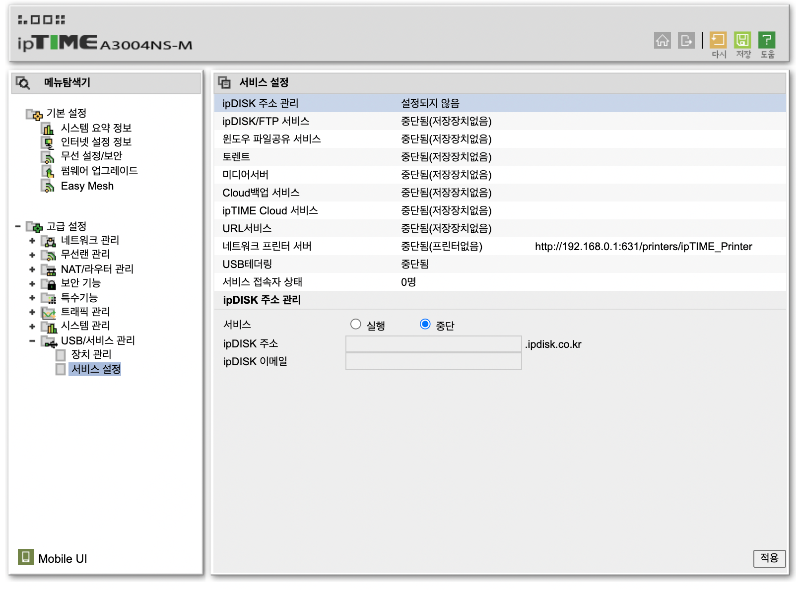
Task: Select the ipDISK 주소 관리 row
Action: click(500, 104)
